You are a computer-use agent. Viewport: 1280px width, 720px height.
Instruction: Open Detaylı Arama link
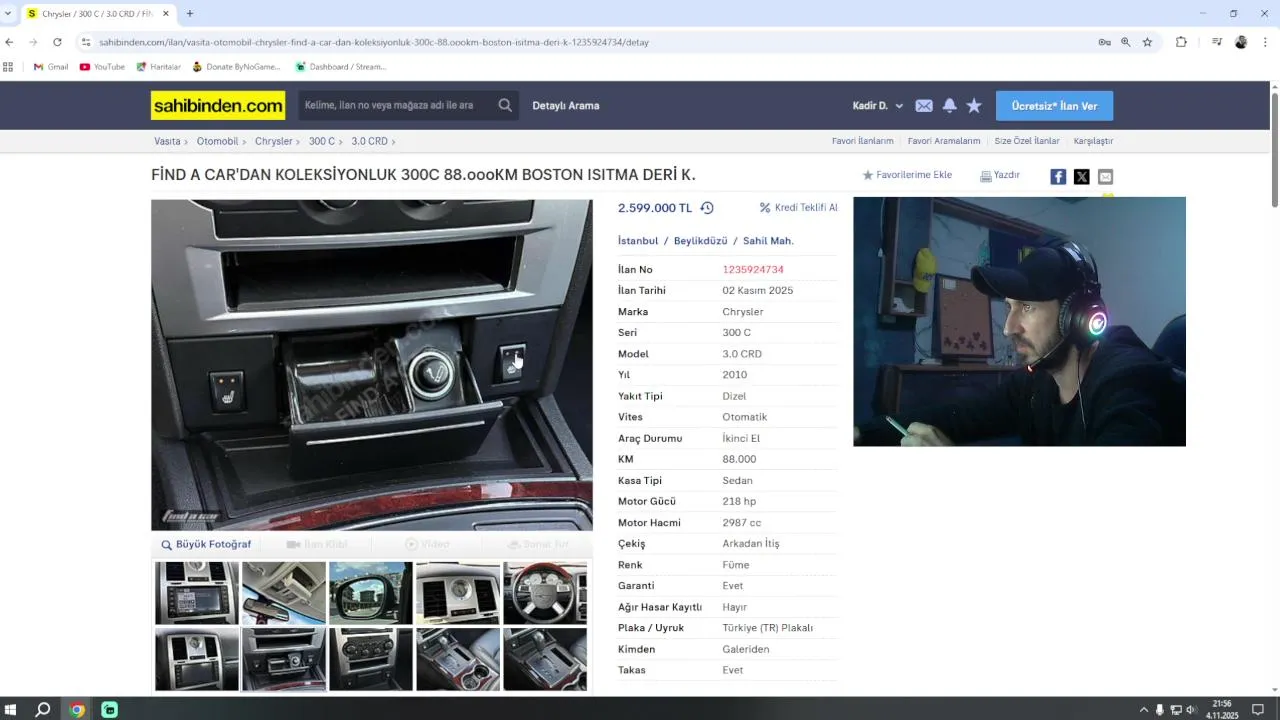[566, 106]
